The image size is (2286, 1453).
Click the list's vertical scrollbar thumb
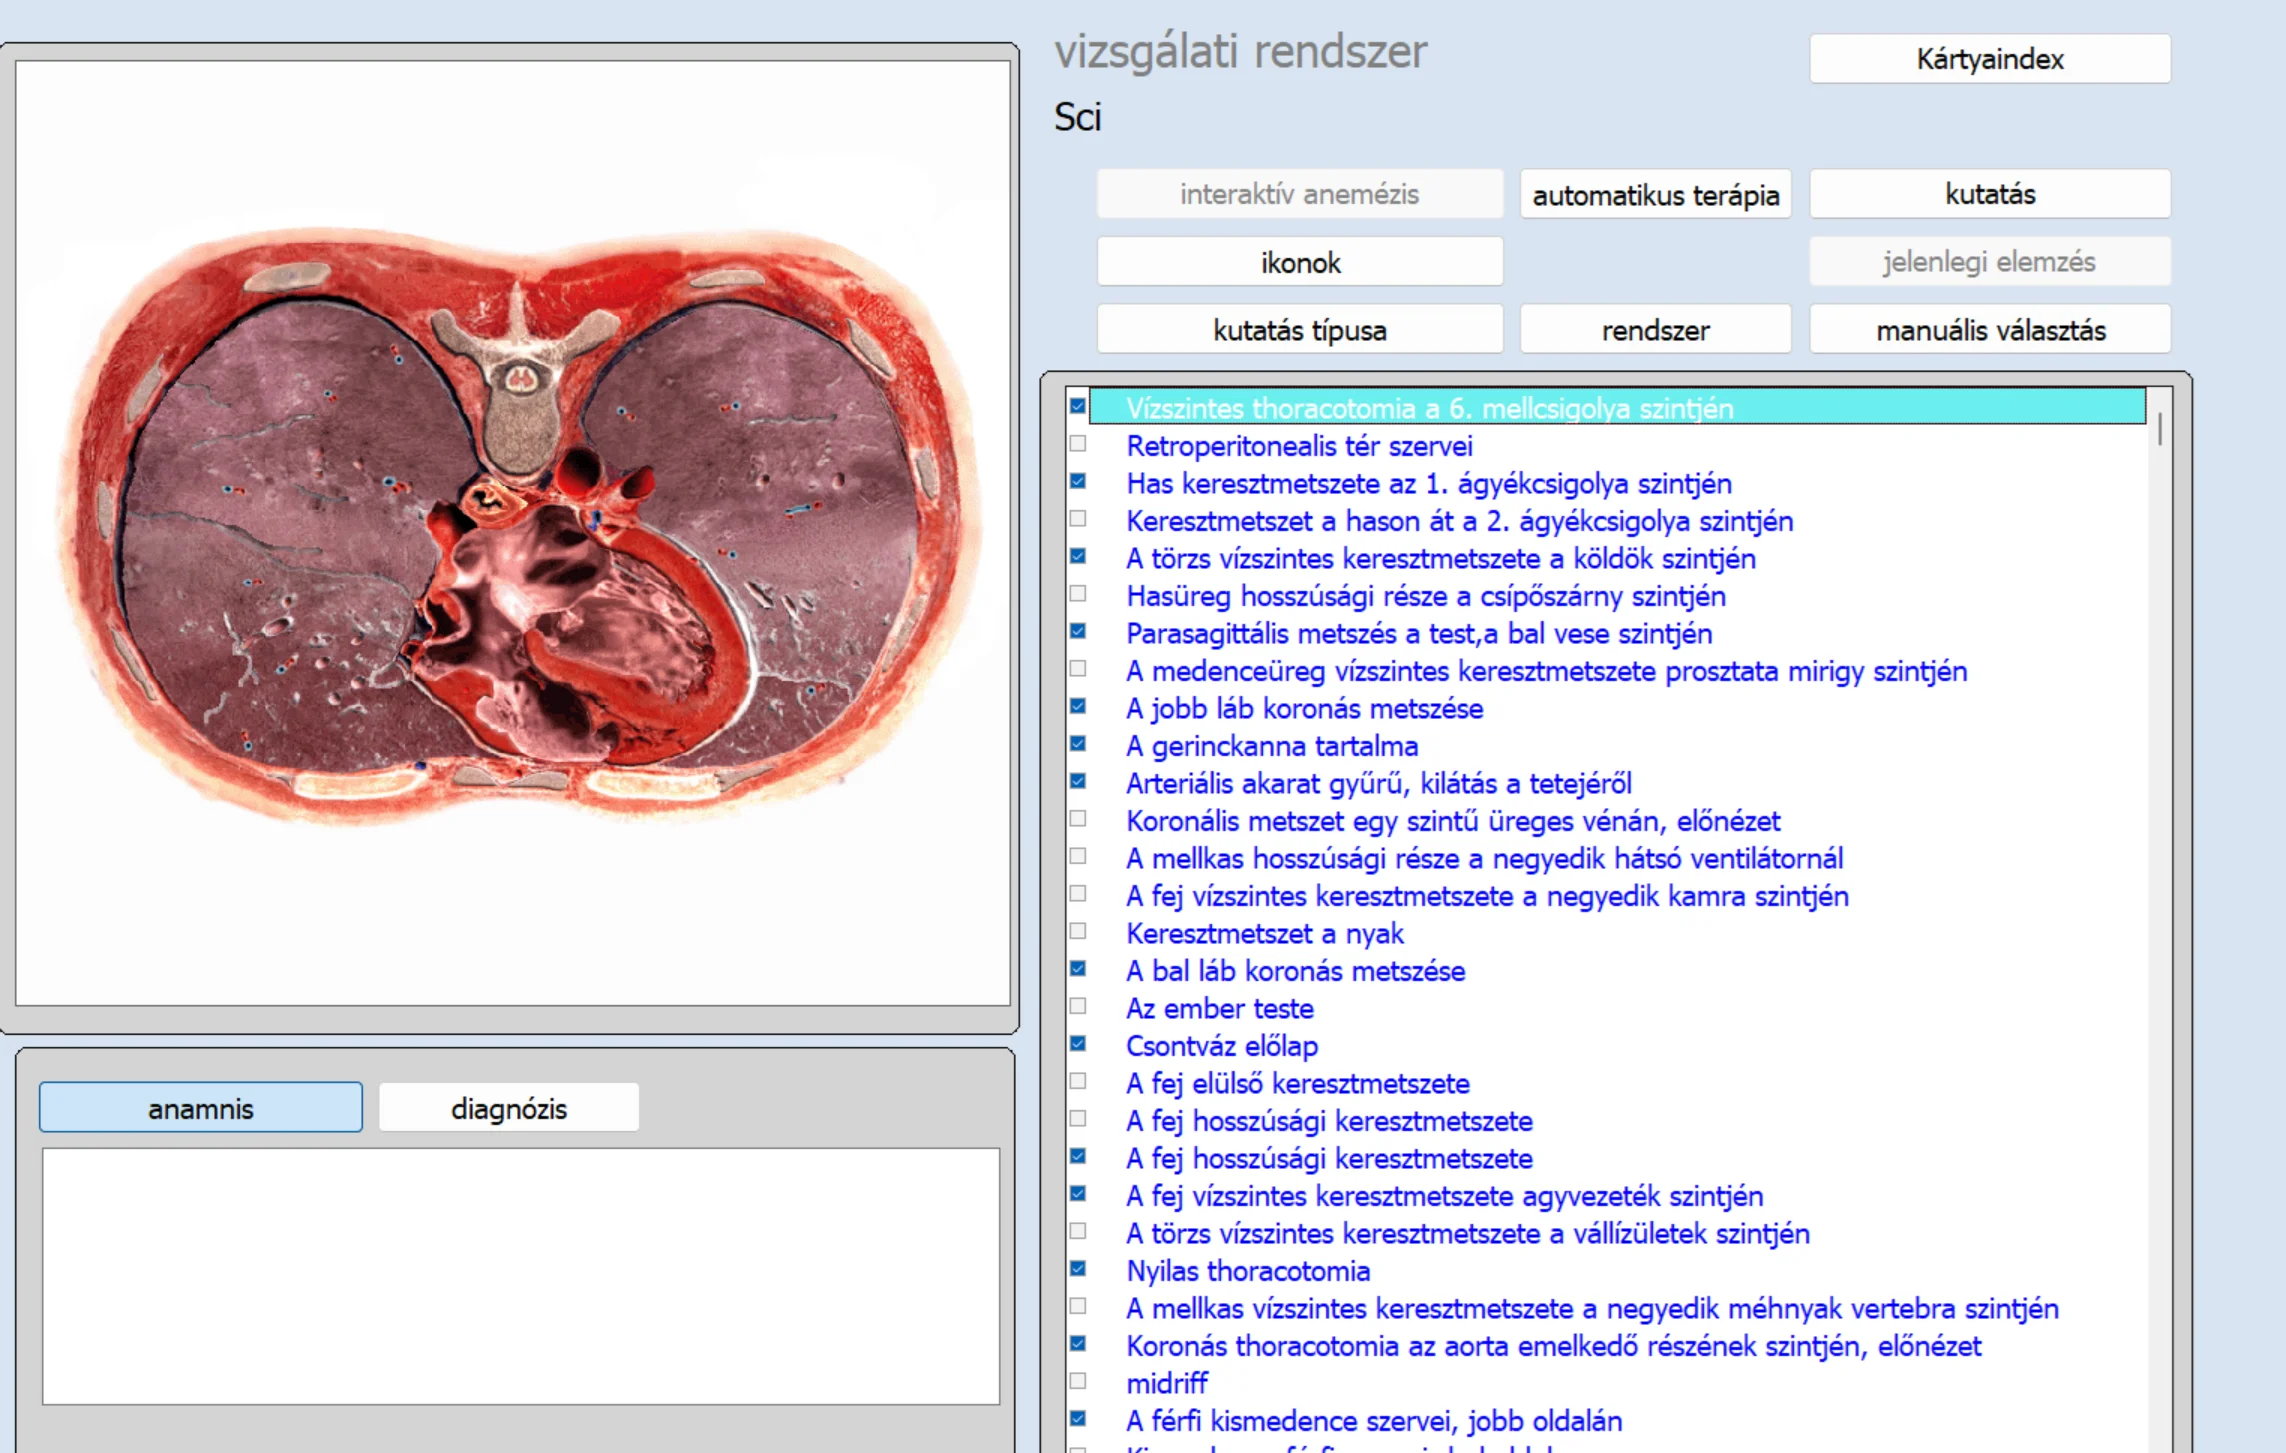tap(2160, 429)
